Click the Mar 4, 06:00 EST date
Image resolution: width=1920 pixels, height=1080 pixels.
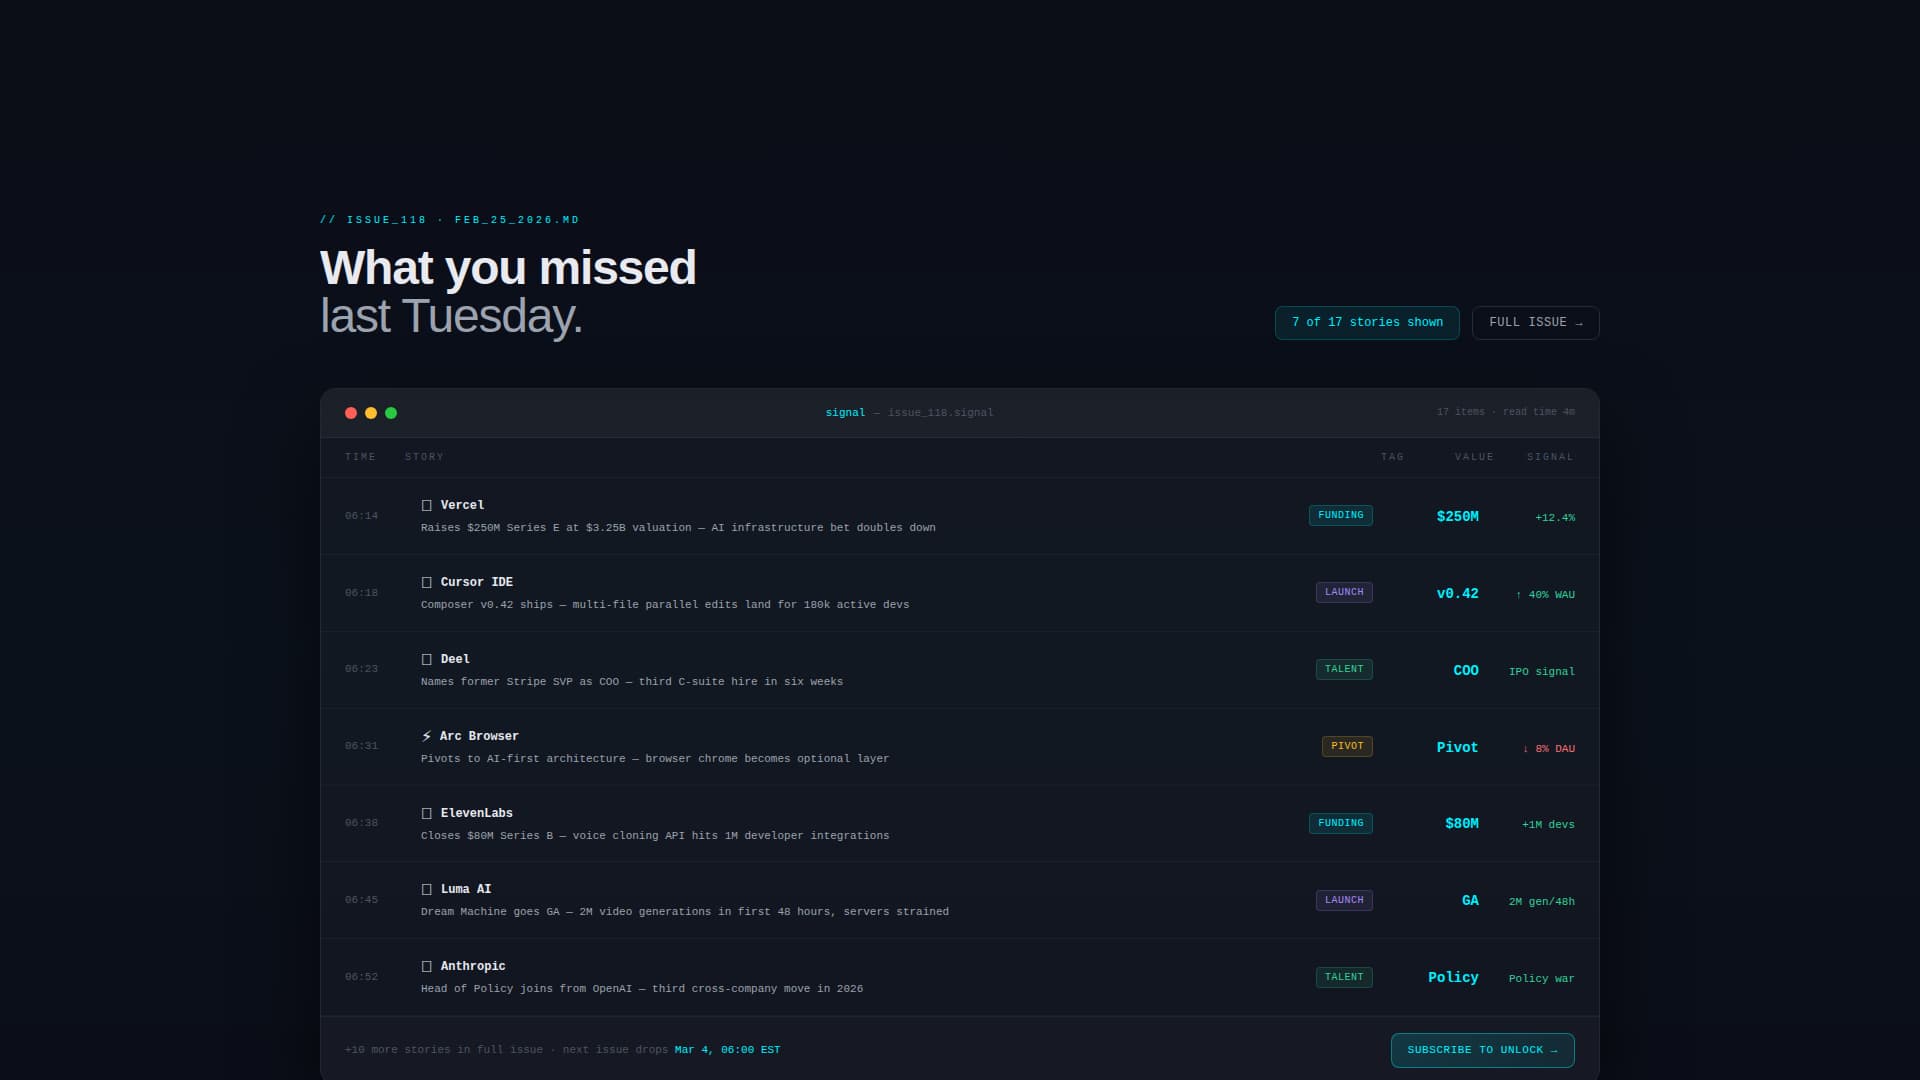(727, 1050)
